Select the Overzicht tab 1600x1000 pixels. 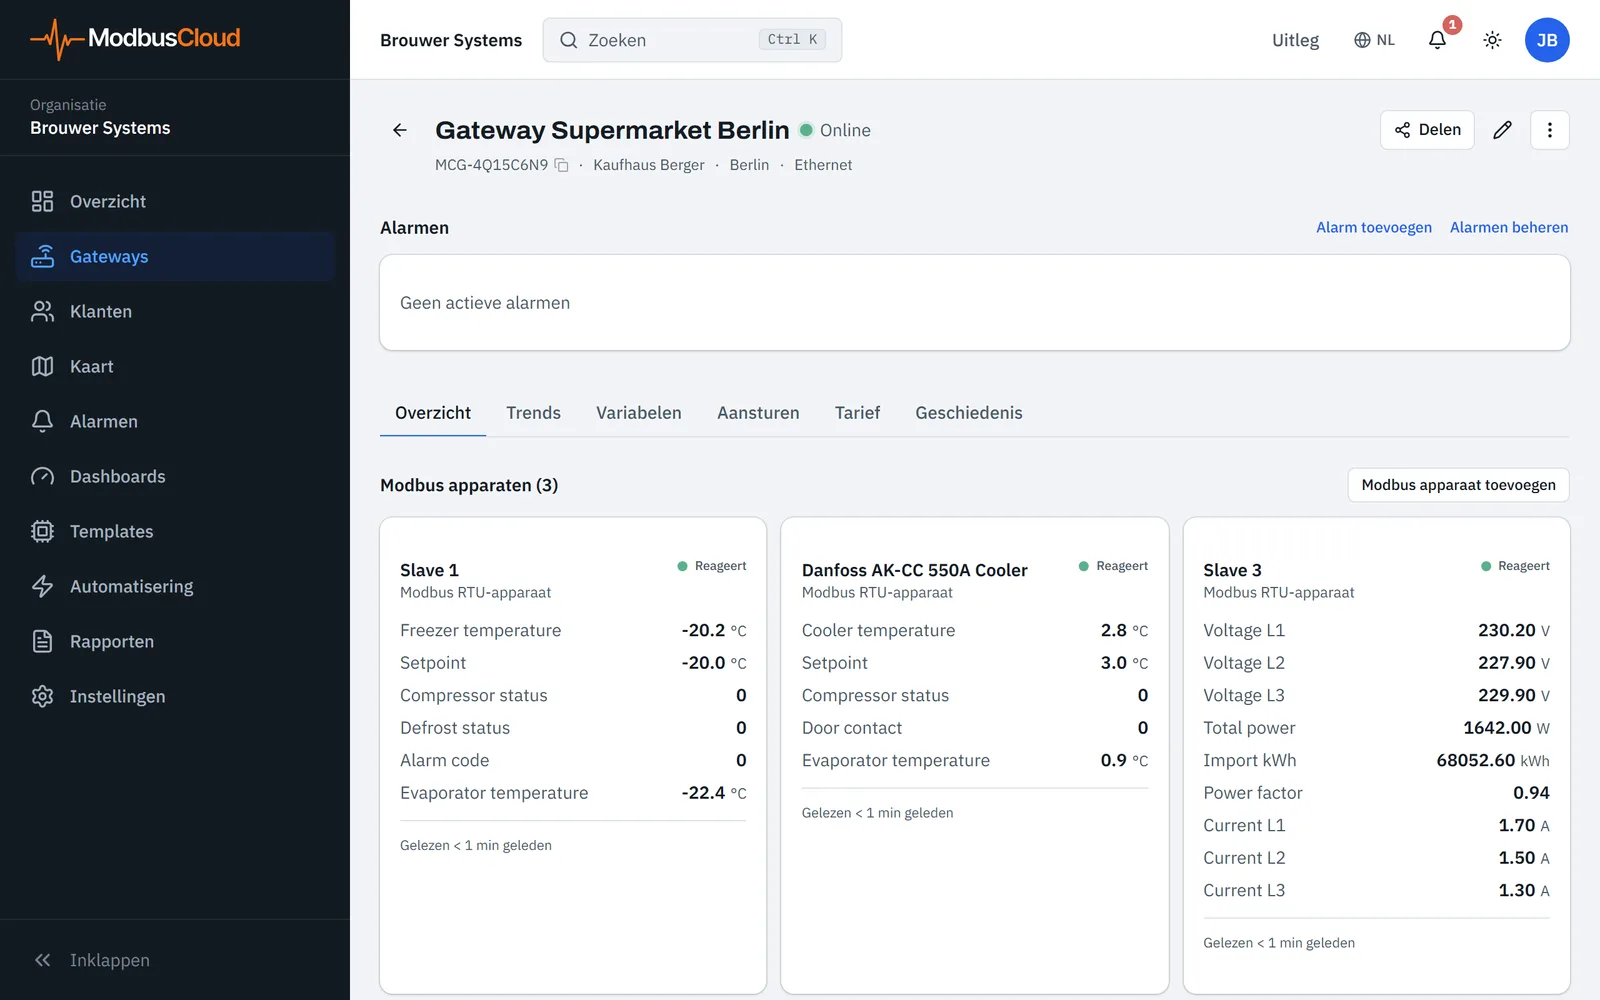click(x=433, y=413)
